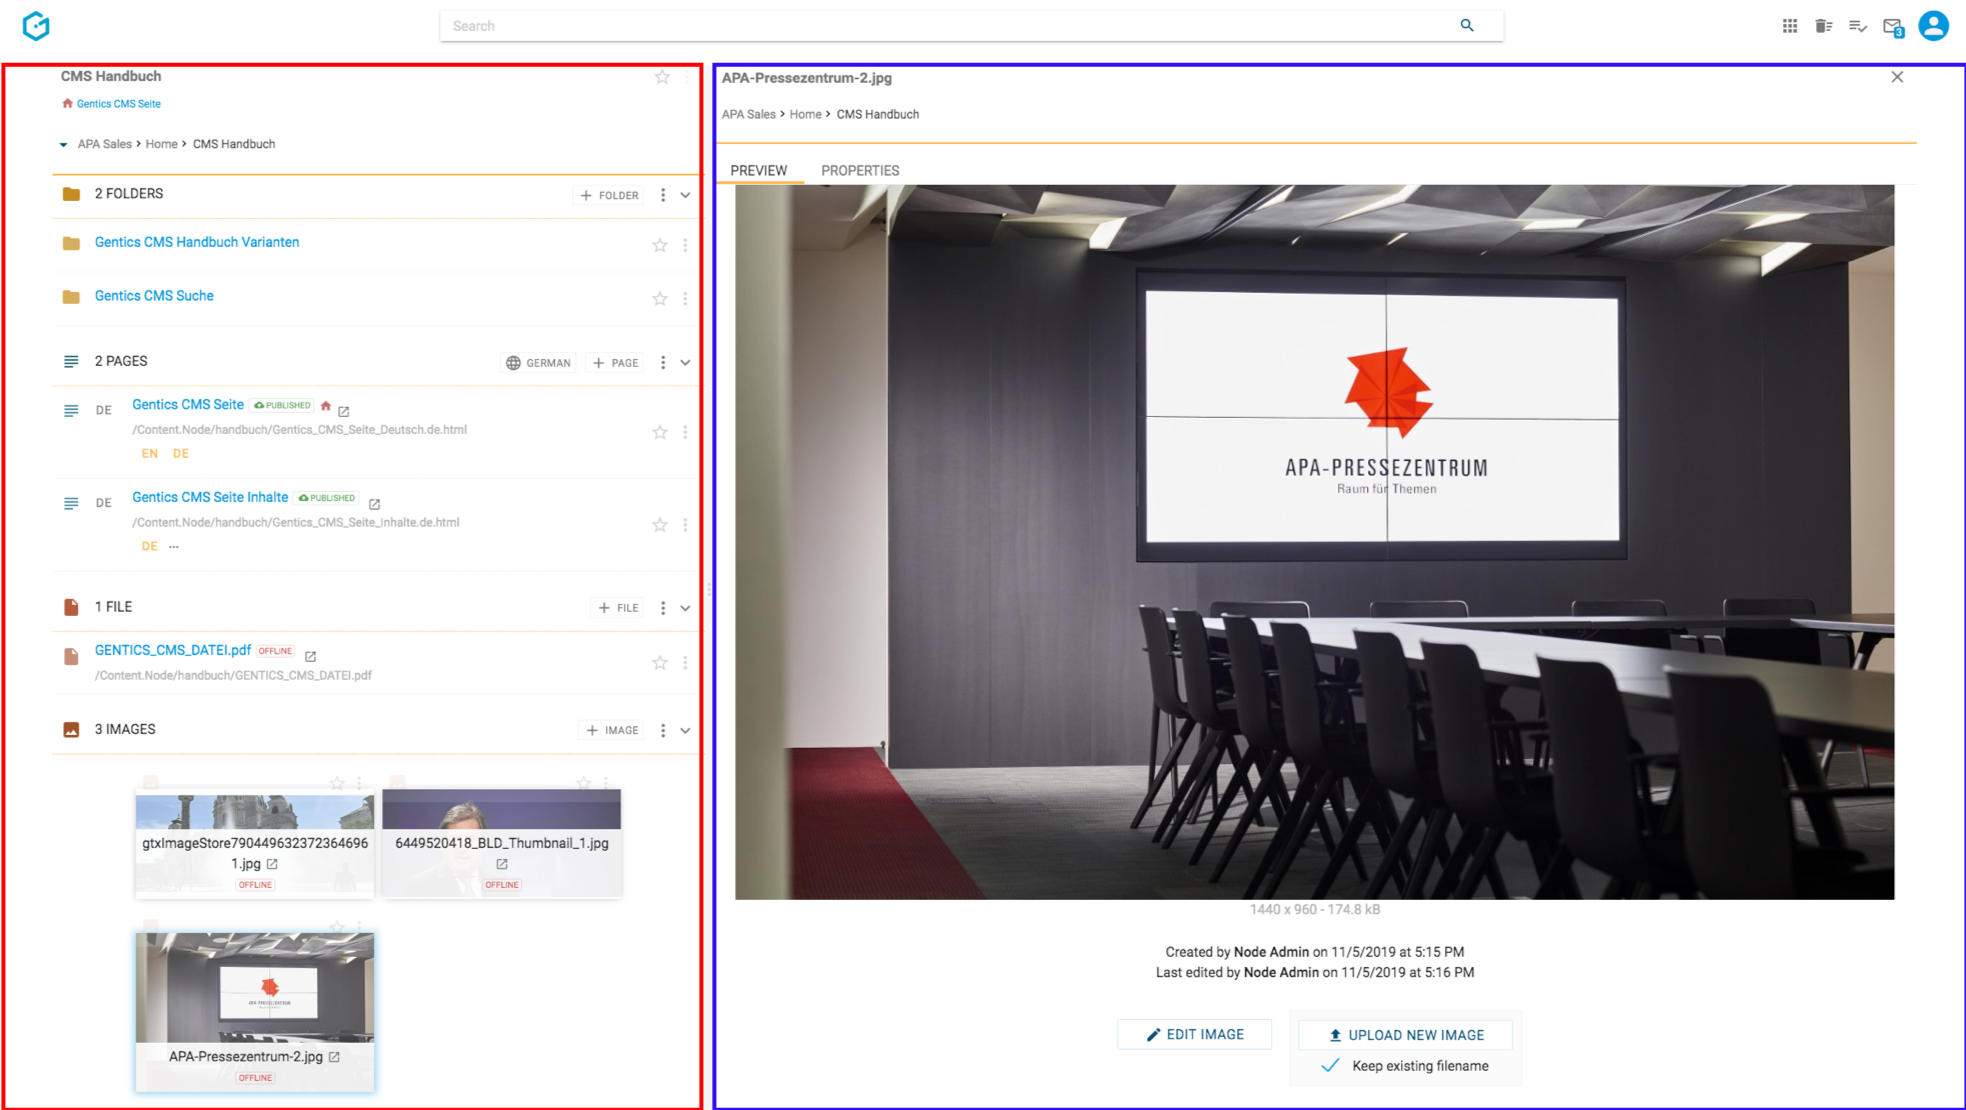
Task: Click the Gentics CMS Suche folder
Action: click(x=153, y=294)
